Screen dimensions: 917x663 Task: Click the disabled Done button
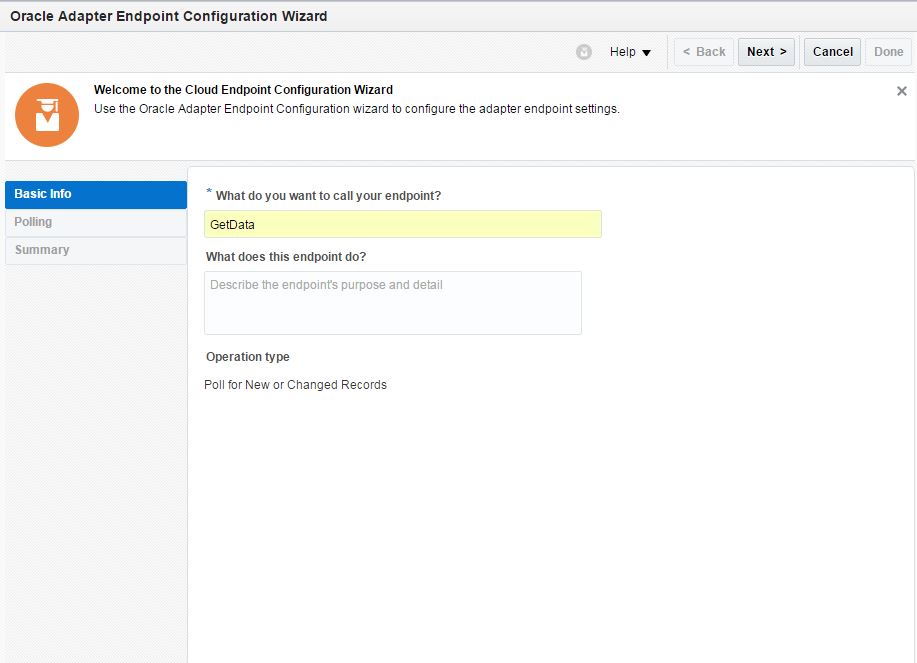(888, 52)
